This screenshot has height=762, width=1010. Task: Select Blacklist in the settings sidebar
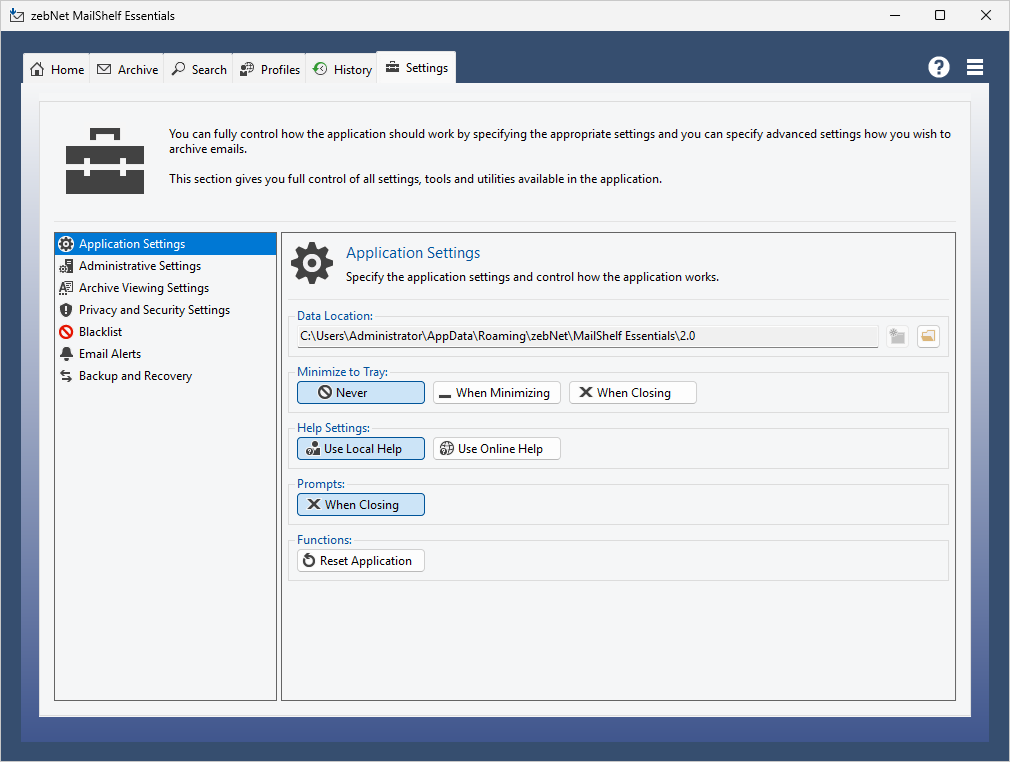pyautogui.click(x=100, y=332)
